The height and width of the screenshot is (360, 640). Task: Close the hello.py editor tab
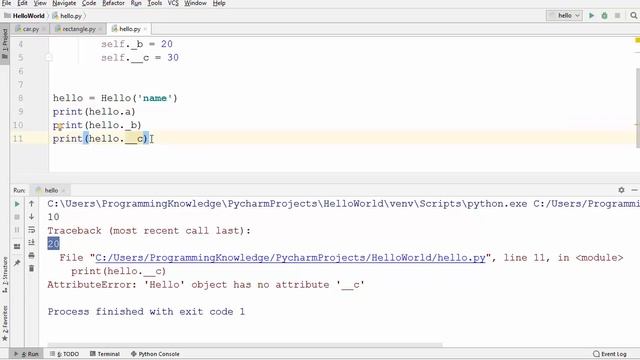click(x=145, y=29)
